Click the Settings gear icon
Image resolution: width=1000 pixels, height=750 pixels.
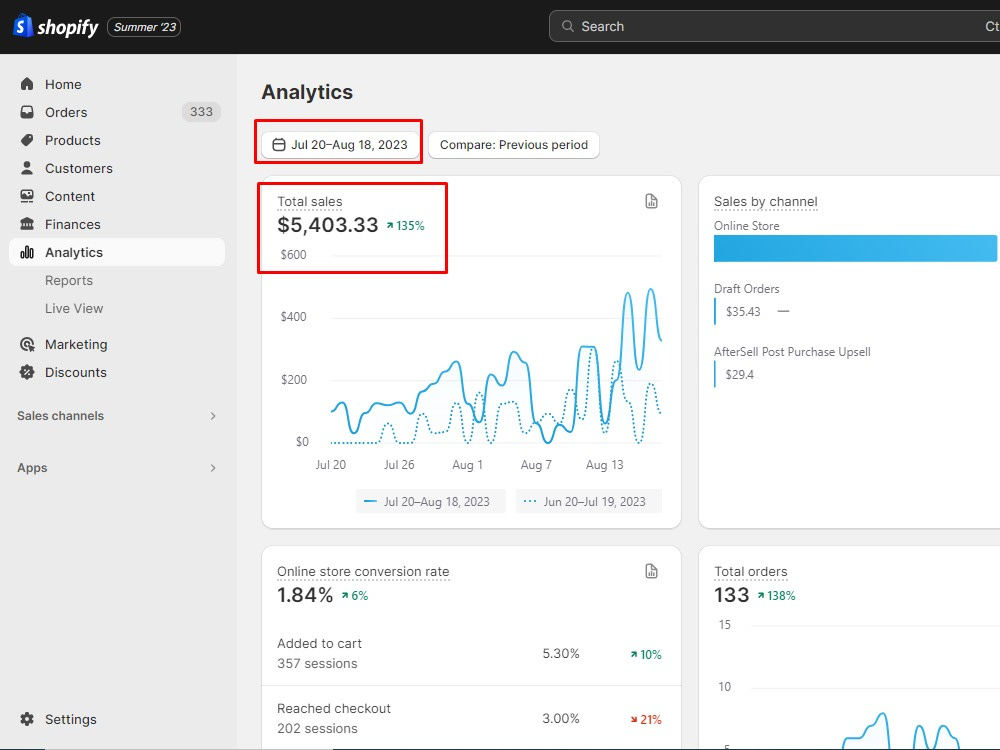[x=27, y=719]
